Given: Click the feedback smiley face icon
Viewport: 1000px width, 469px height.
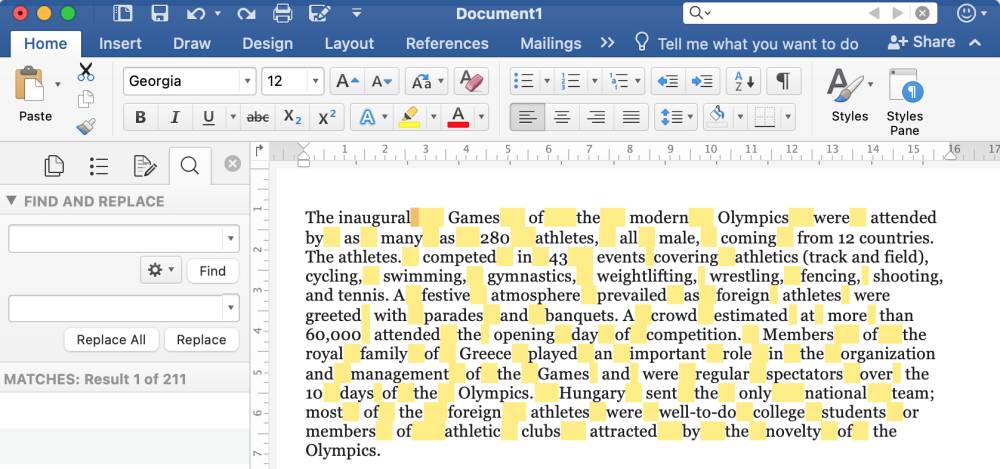Looking at the screenshot, I should click(967, 13).
